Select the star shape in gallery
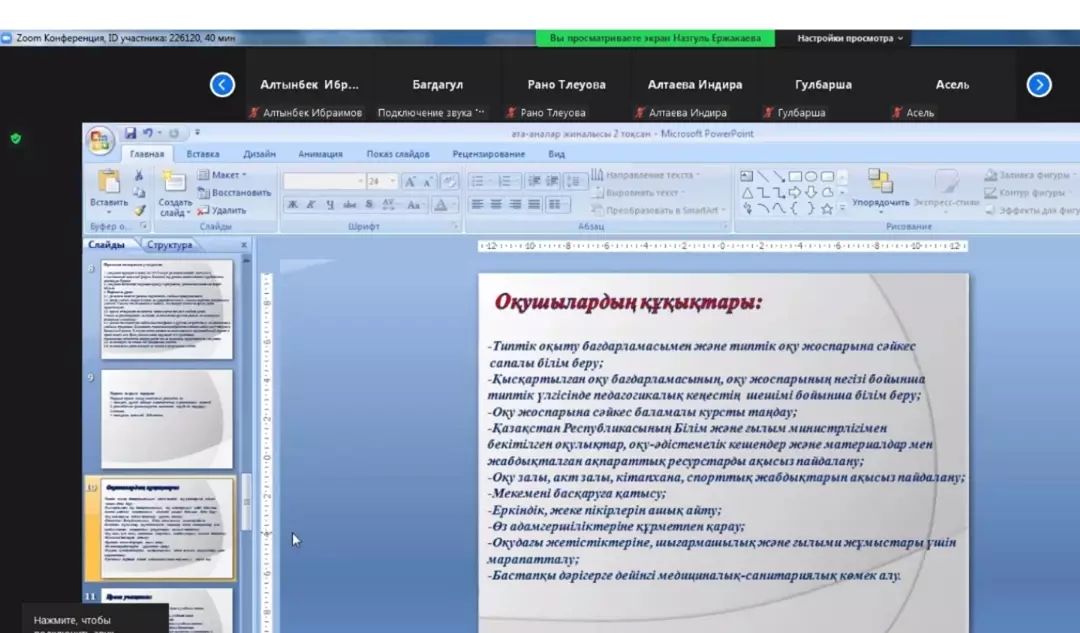Image resolution: width=1080 pixels, height=633 pixels. coord(827,209)
